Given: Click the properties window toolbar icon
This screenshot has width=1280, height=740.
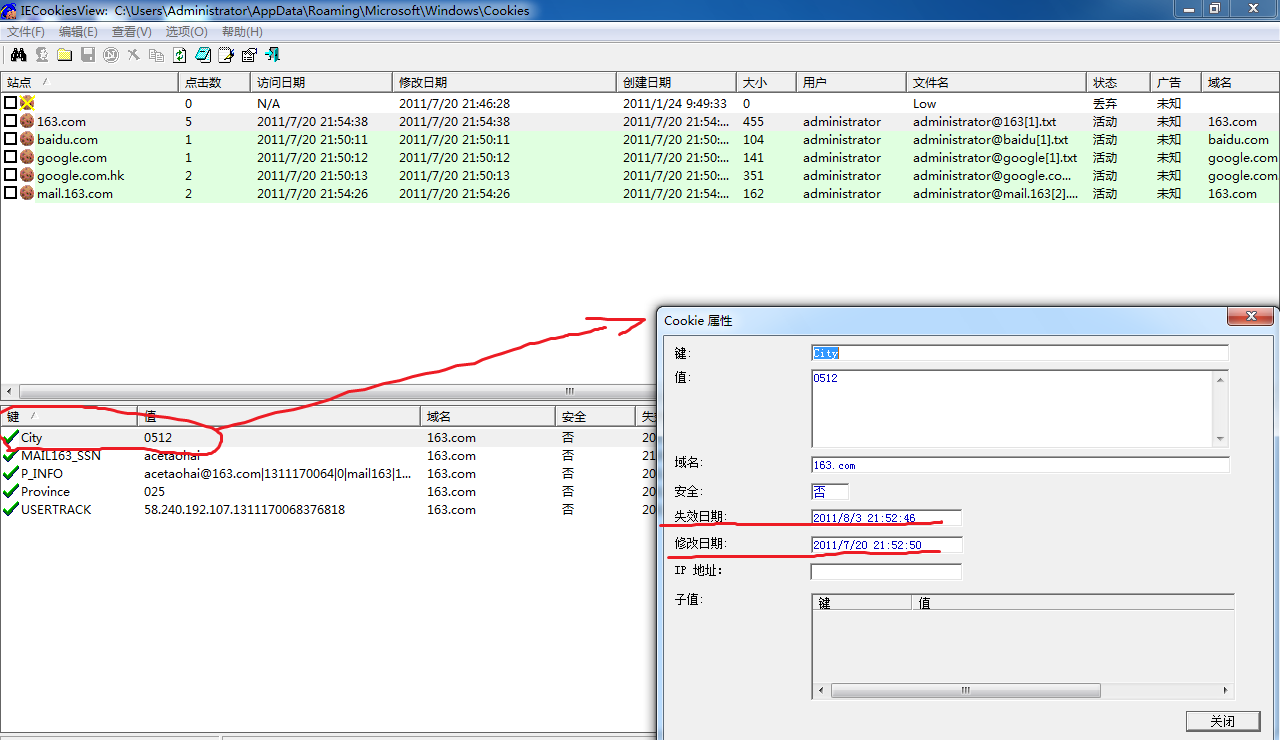Looking at the screenshot, I should (x=249, y=55).
